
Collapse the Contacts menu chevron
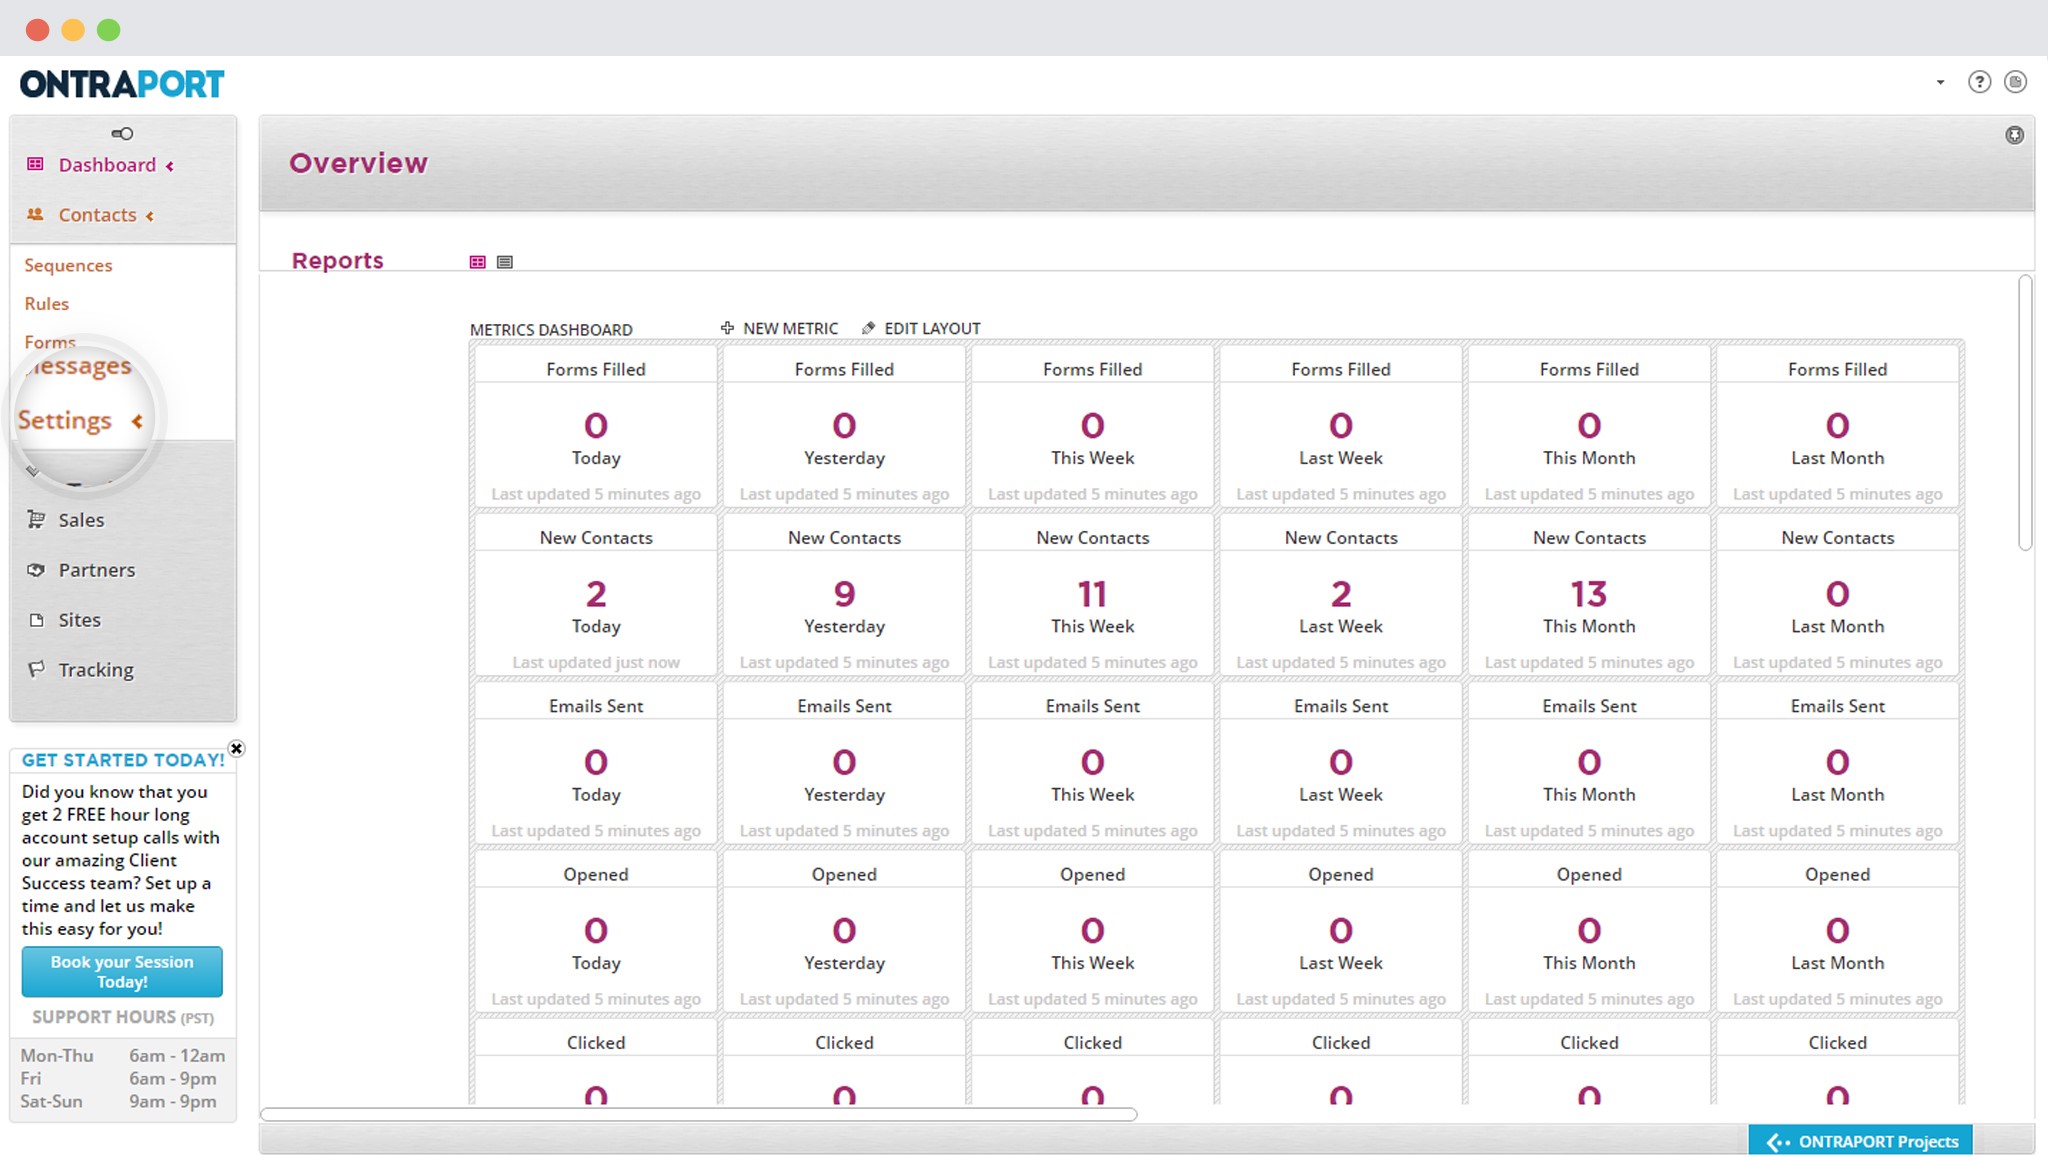point(150,216)
